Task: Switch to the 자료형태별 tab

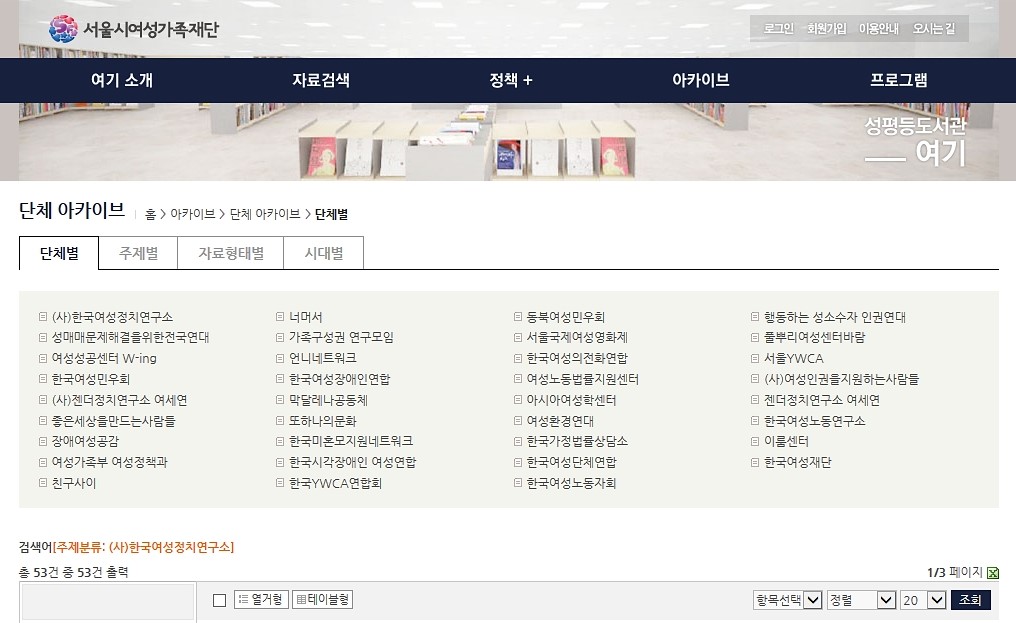Action: (231, 253)
